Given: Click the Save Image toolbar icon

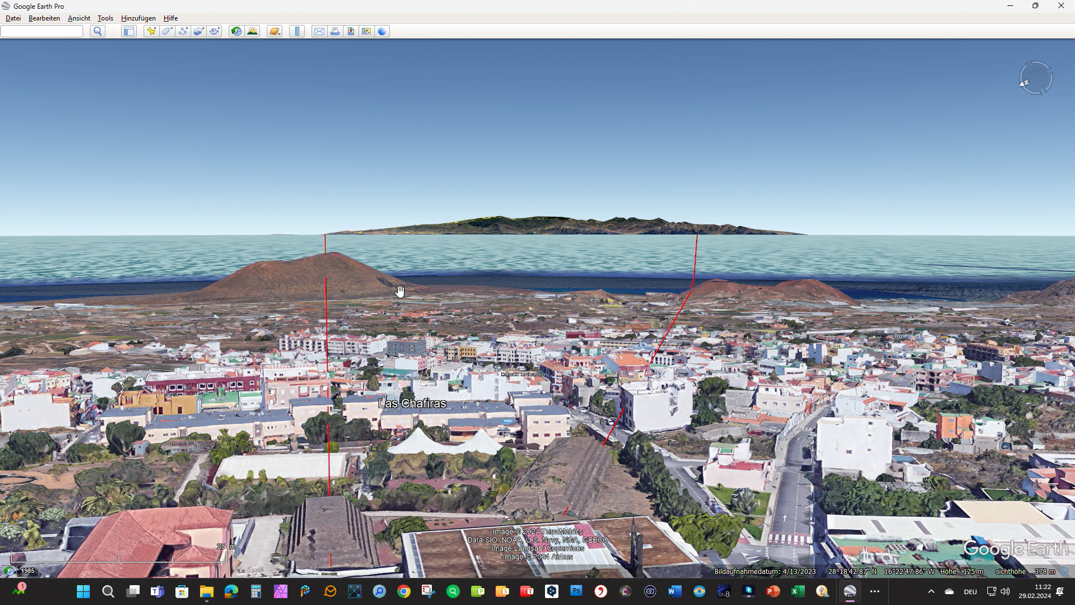Looking at the screenshot, I should (351, 32).
